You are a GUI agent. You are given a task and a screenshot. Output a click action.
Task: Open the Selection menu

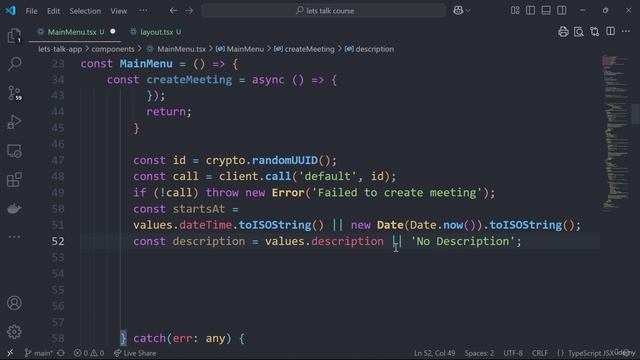[85, 11]
